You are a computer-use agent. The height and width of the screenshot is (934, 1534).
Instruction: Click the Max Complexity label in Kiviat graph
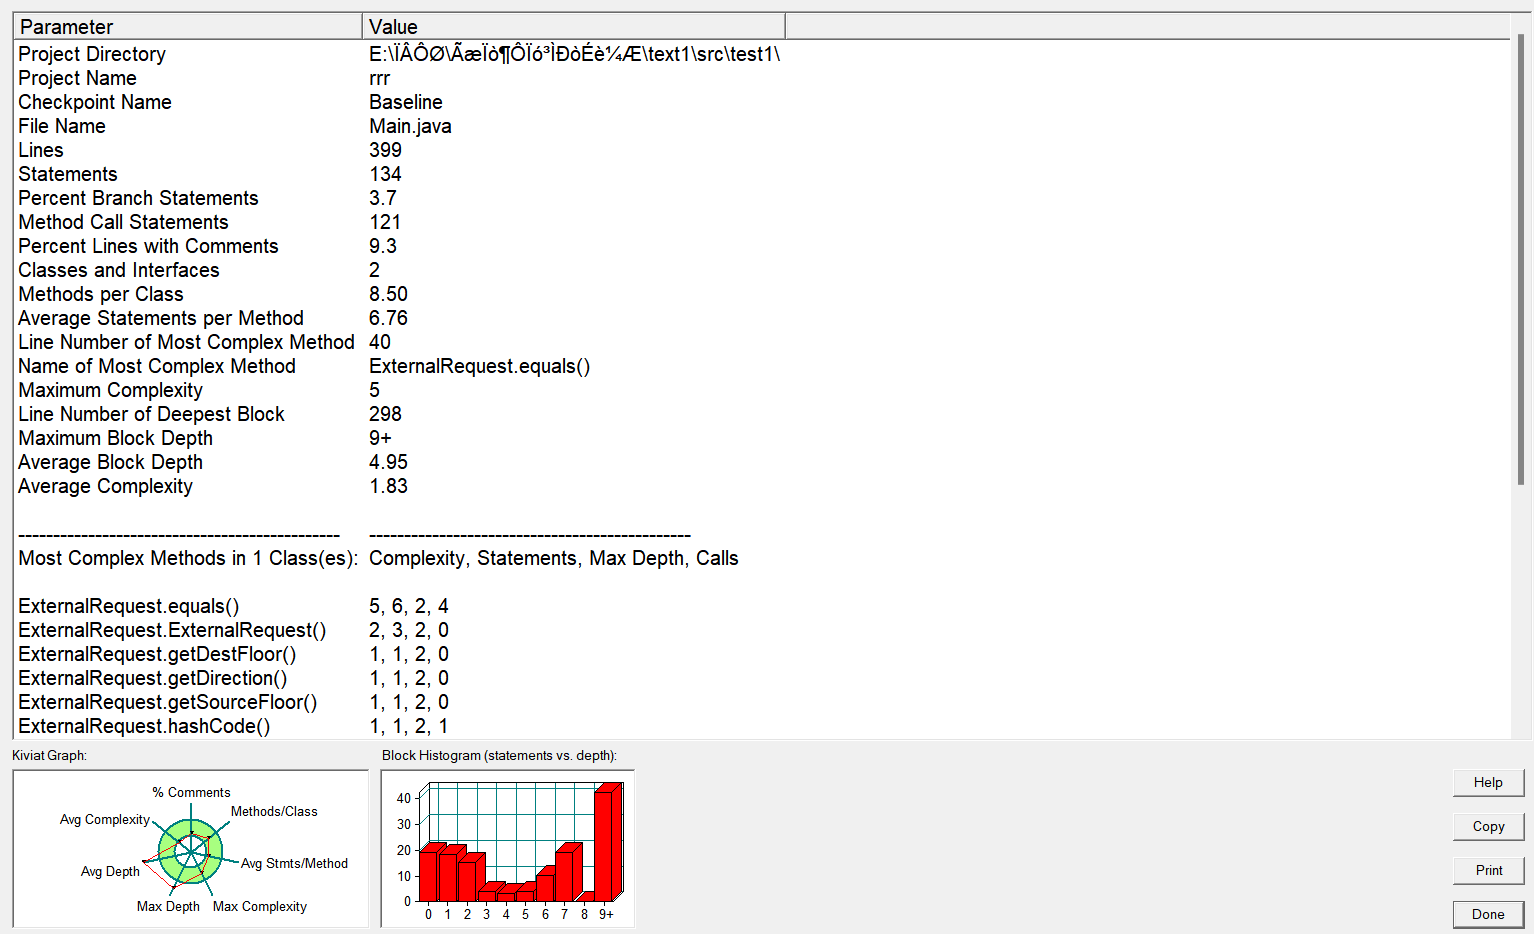pyautogui.click(x=260, y=906)
